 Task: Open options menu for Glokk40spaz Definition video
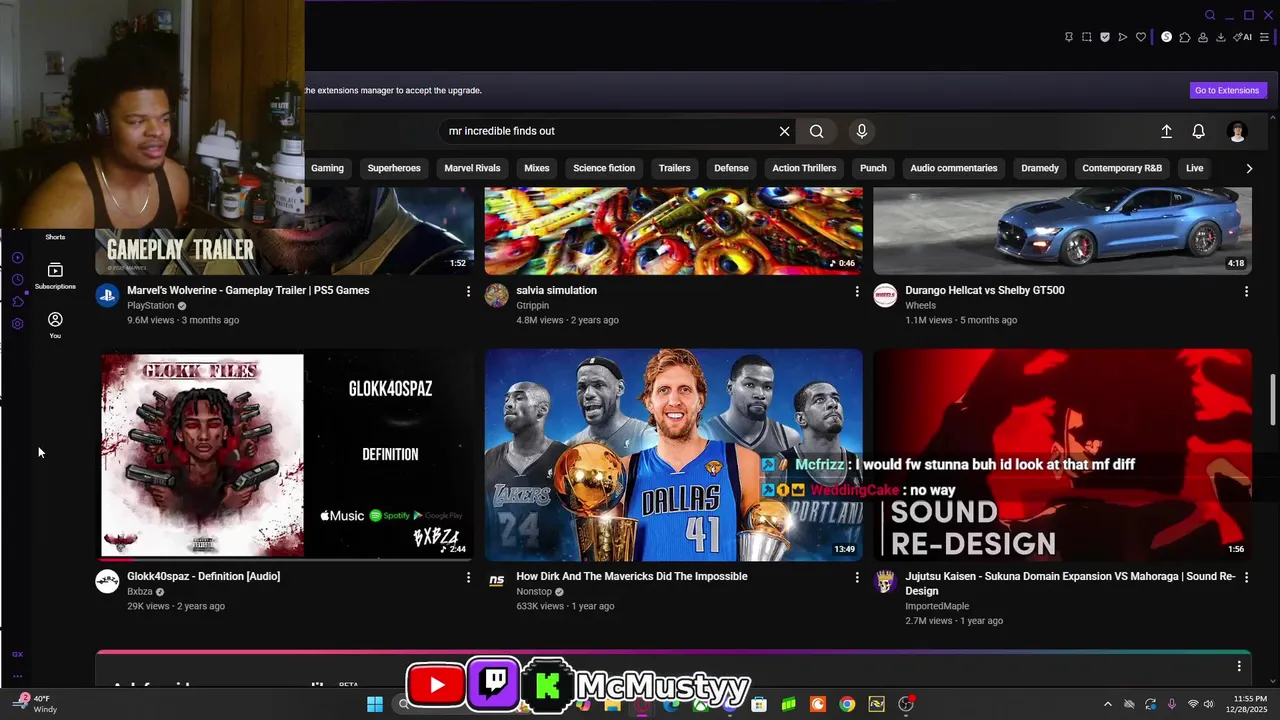pyautogui.click(x=468, y=577)
